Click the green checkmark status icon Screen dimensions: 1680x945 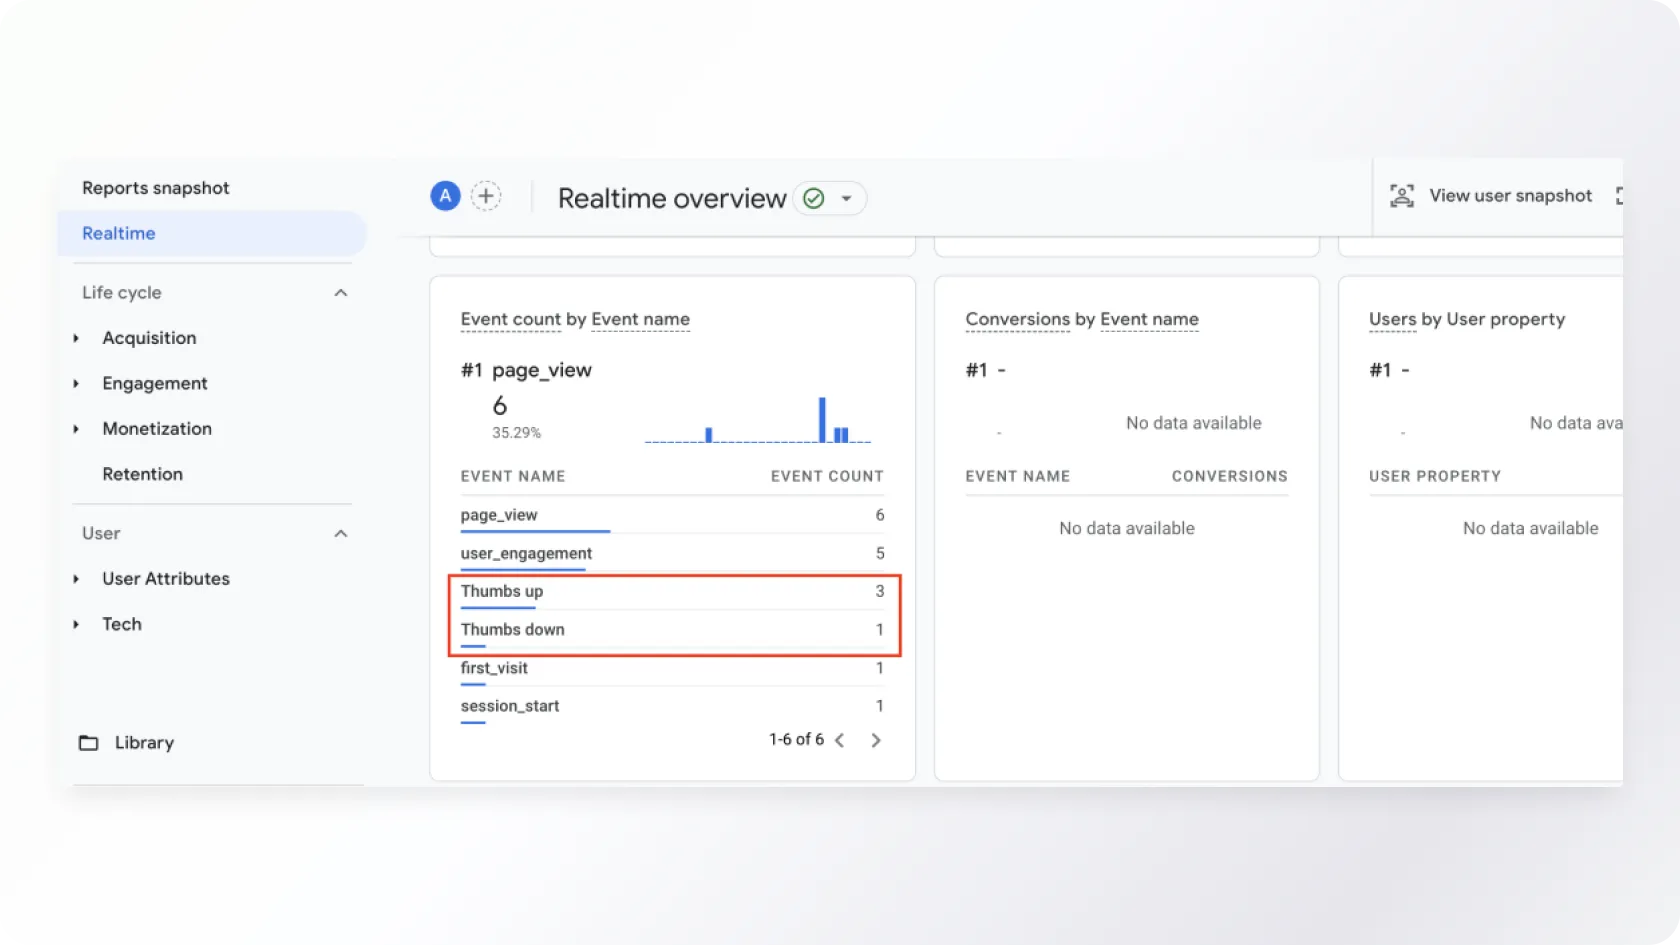coord(814,198)
